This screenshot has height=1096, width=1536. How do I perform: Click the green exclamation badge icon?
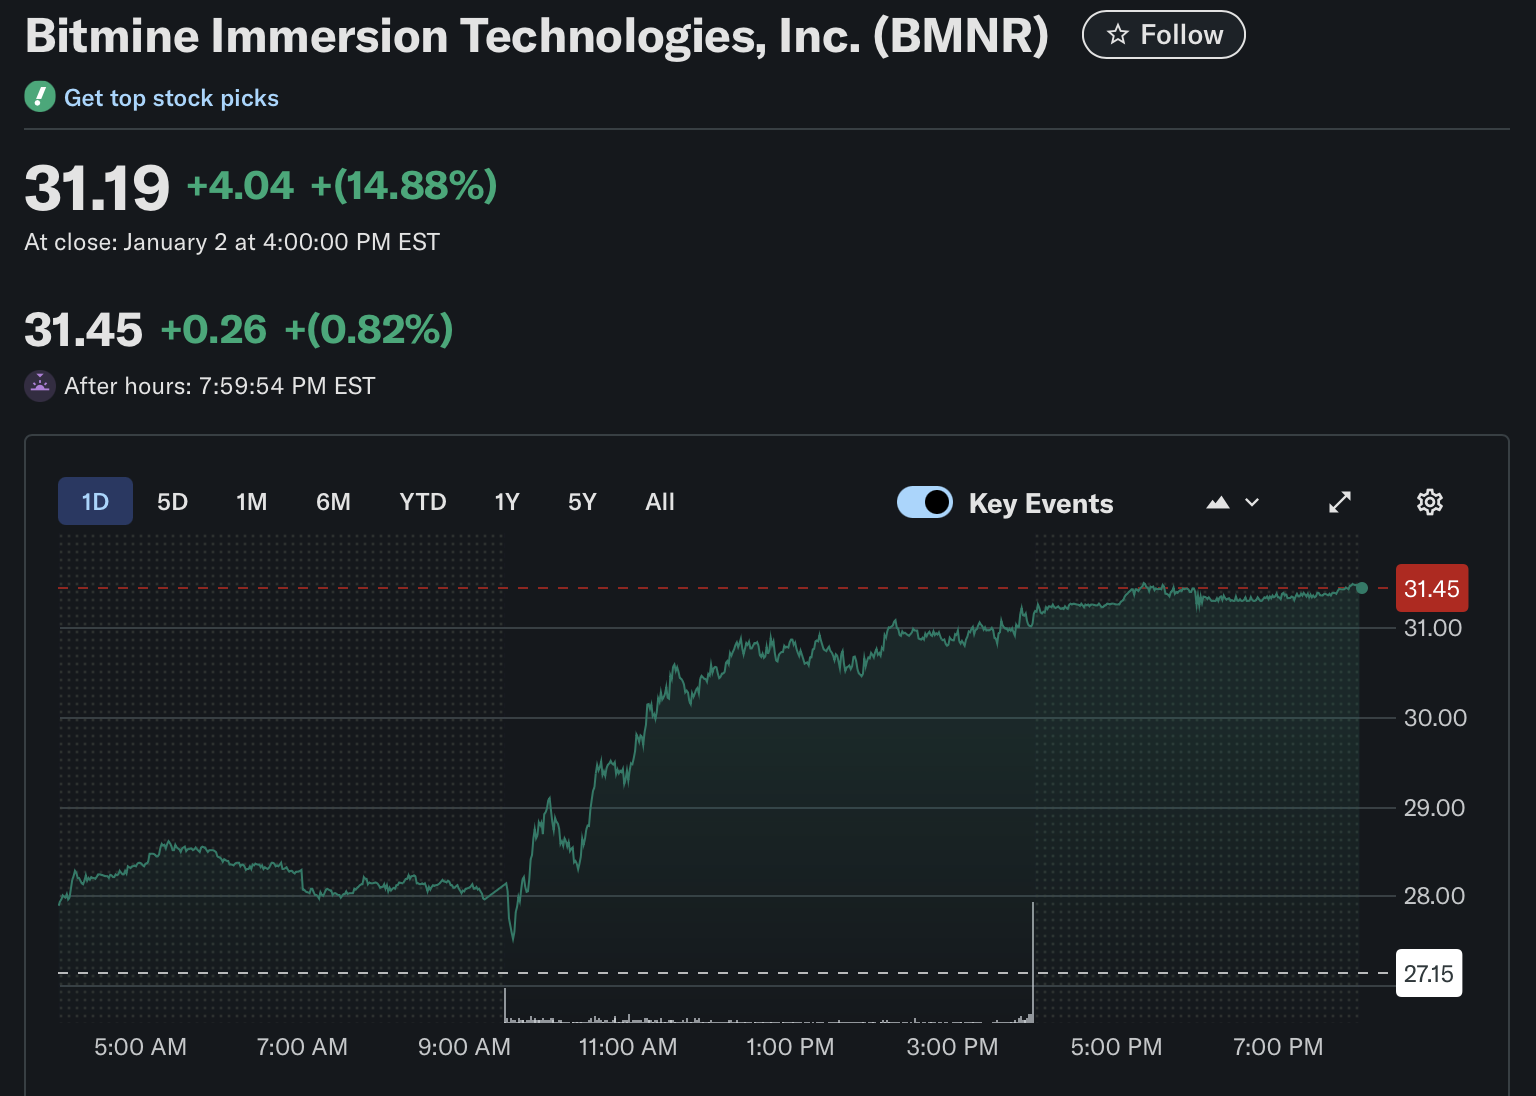pos(40,97)
